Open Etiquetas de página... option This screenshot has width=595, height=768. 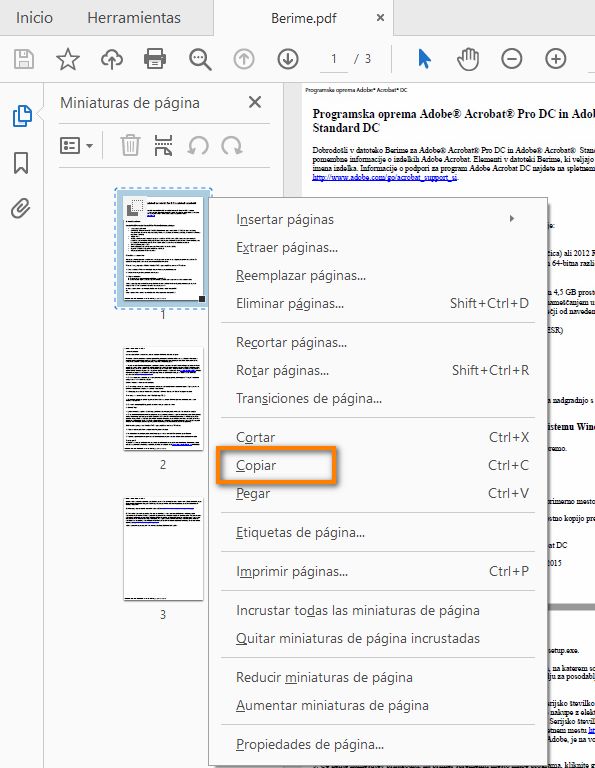coord(377,532)
